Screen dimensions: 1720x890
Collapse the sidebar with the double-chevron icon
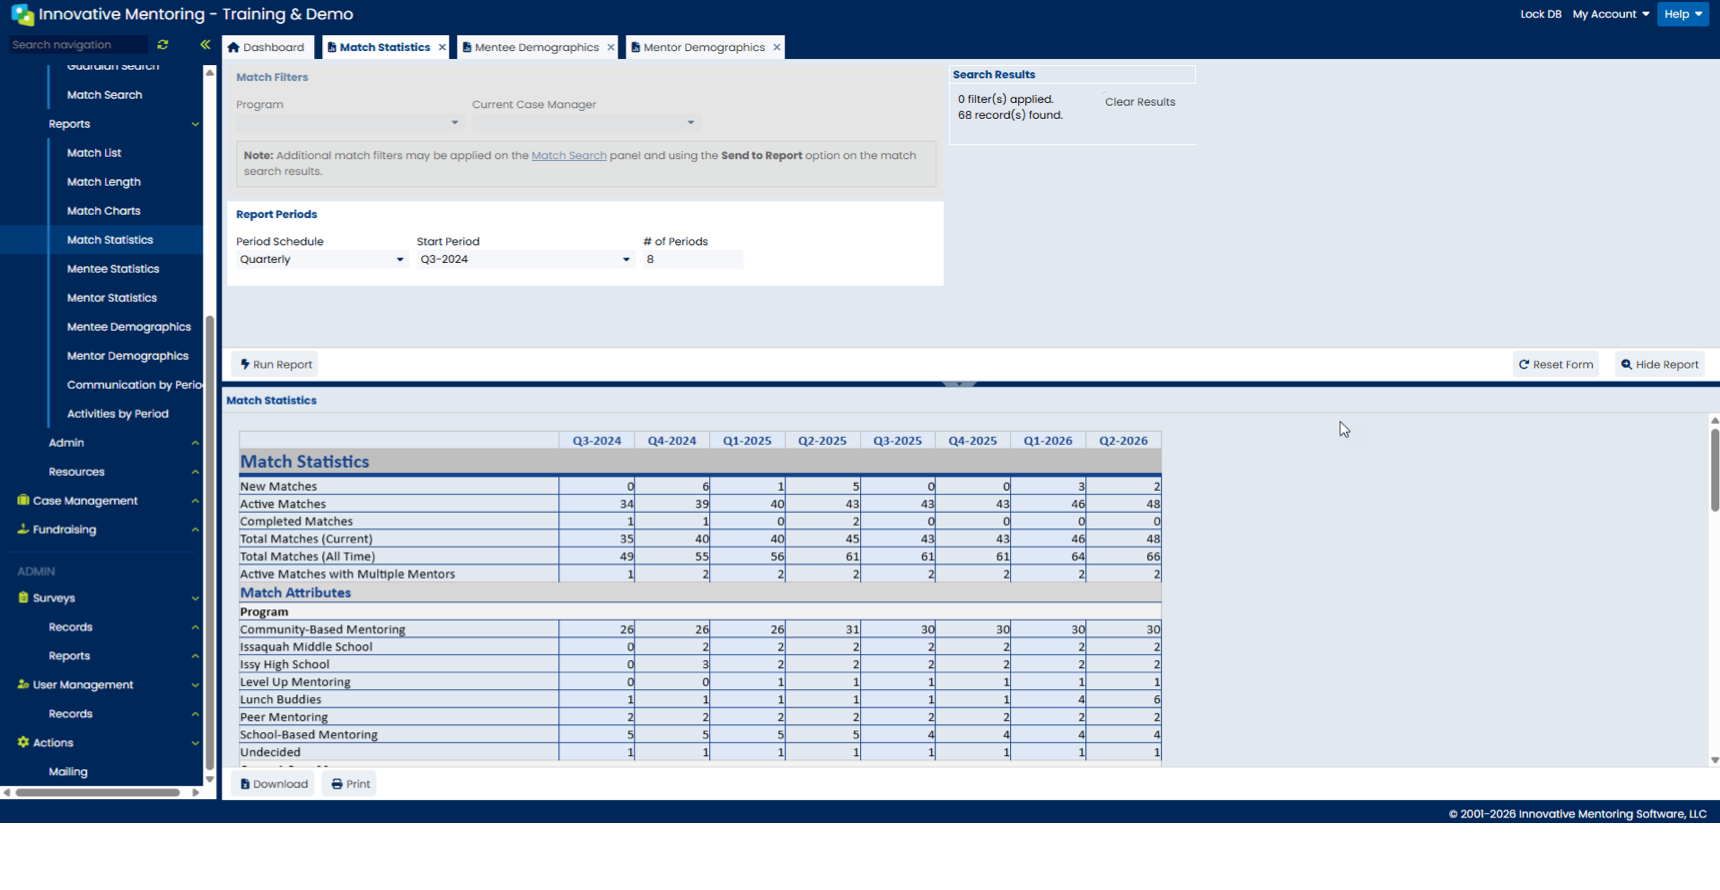coord(205,45)
